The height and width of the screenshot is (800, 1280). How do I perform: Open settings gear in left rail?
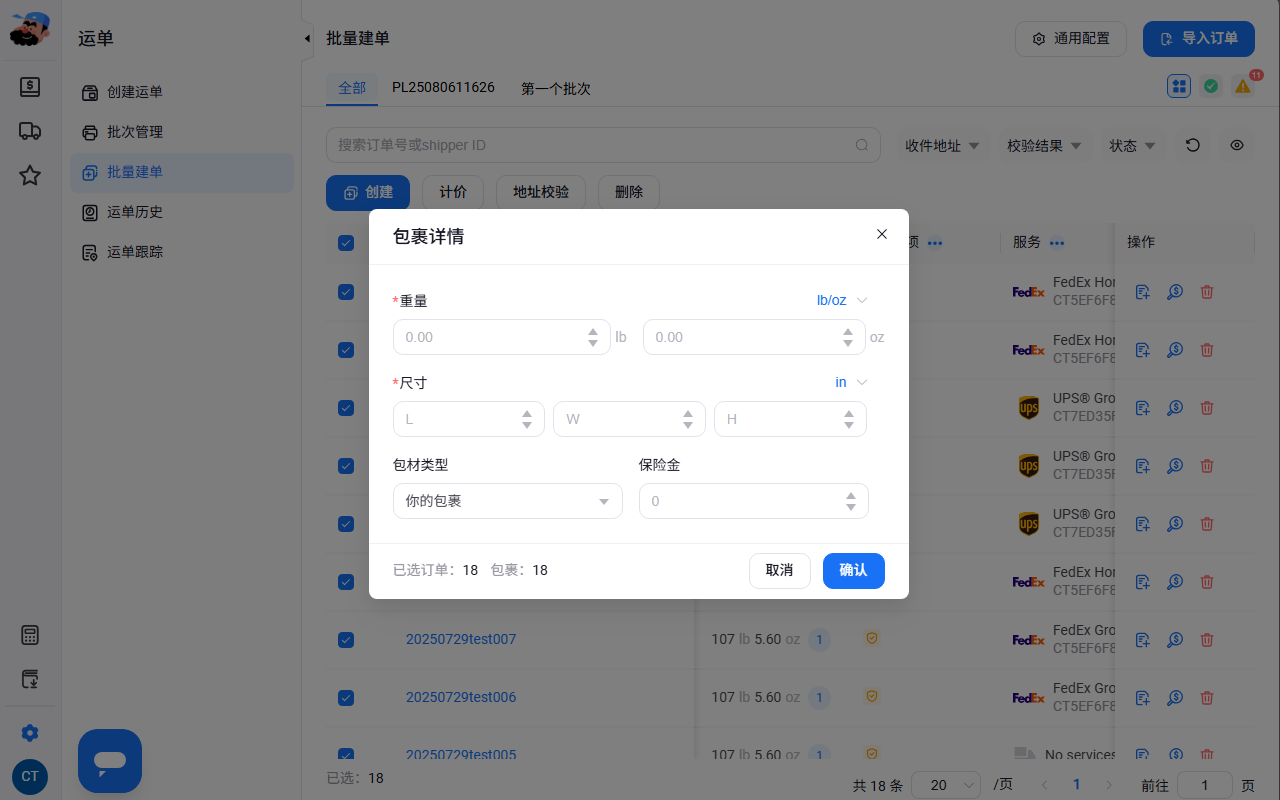coord(30,733)
